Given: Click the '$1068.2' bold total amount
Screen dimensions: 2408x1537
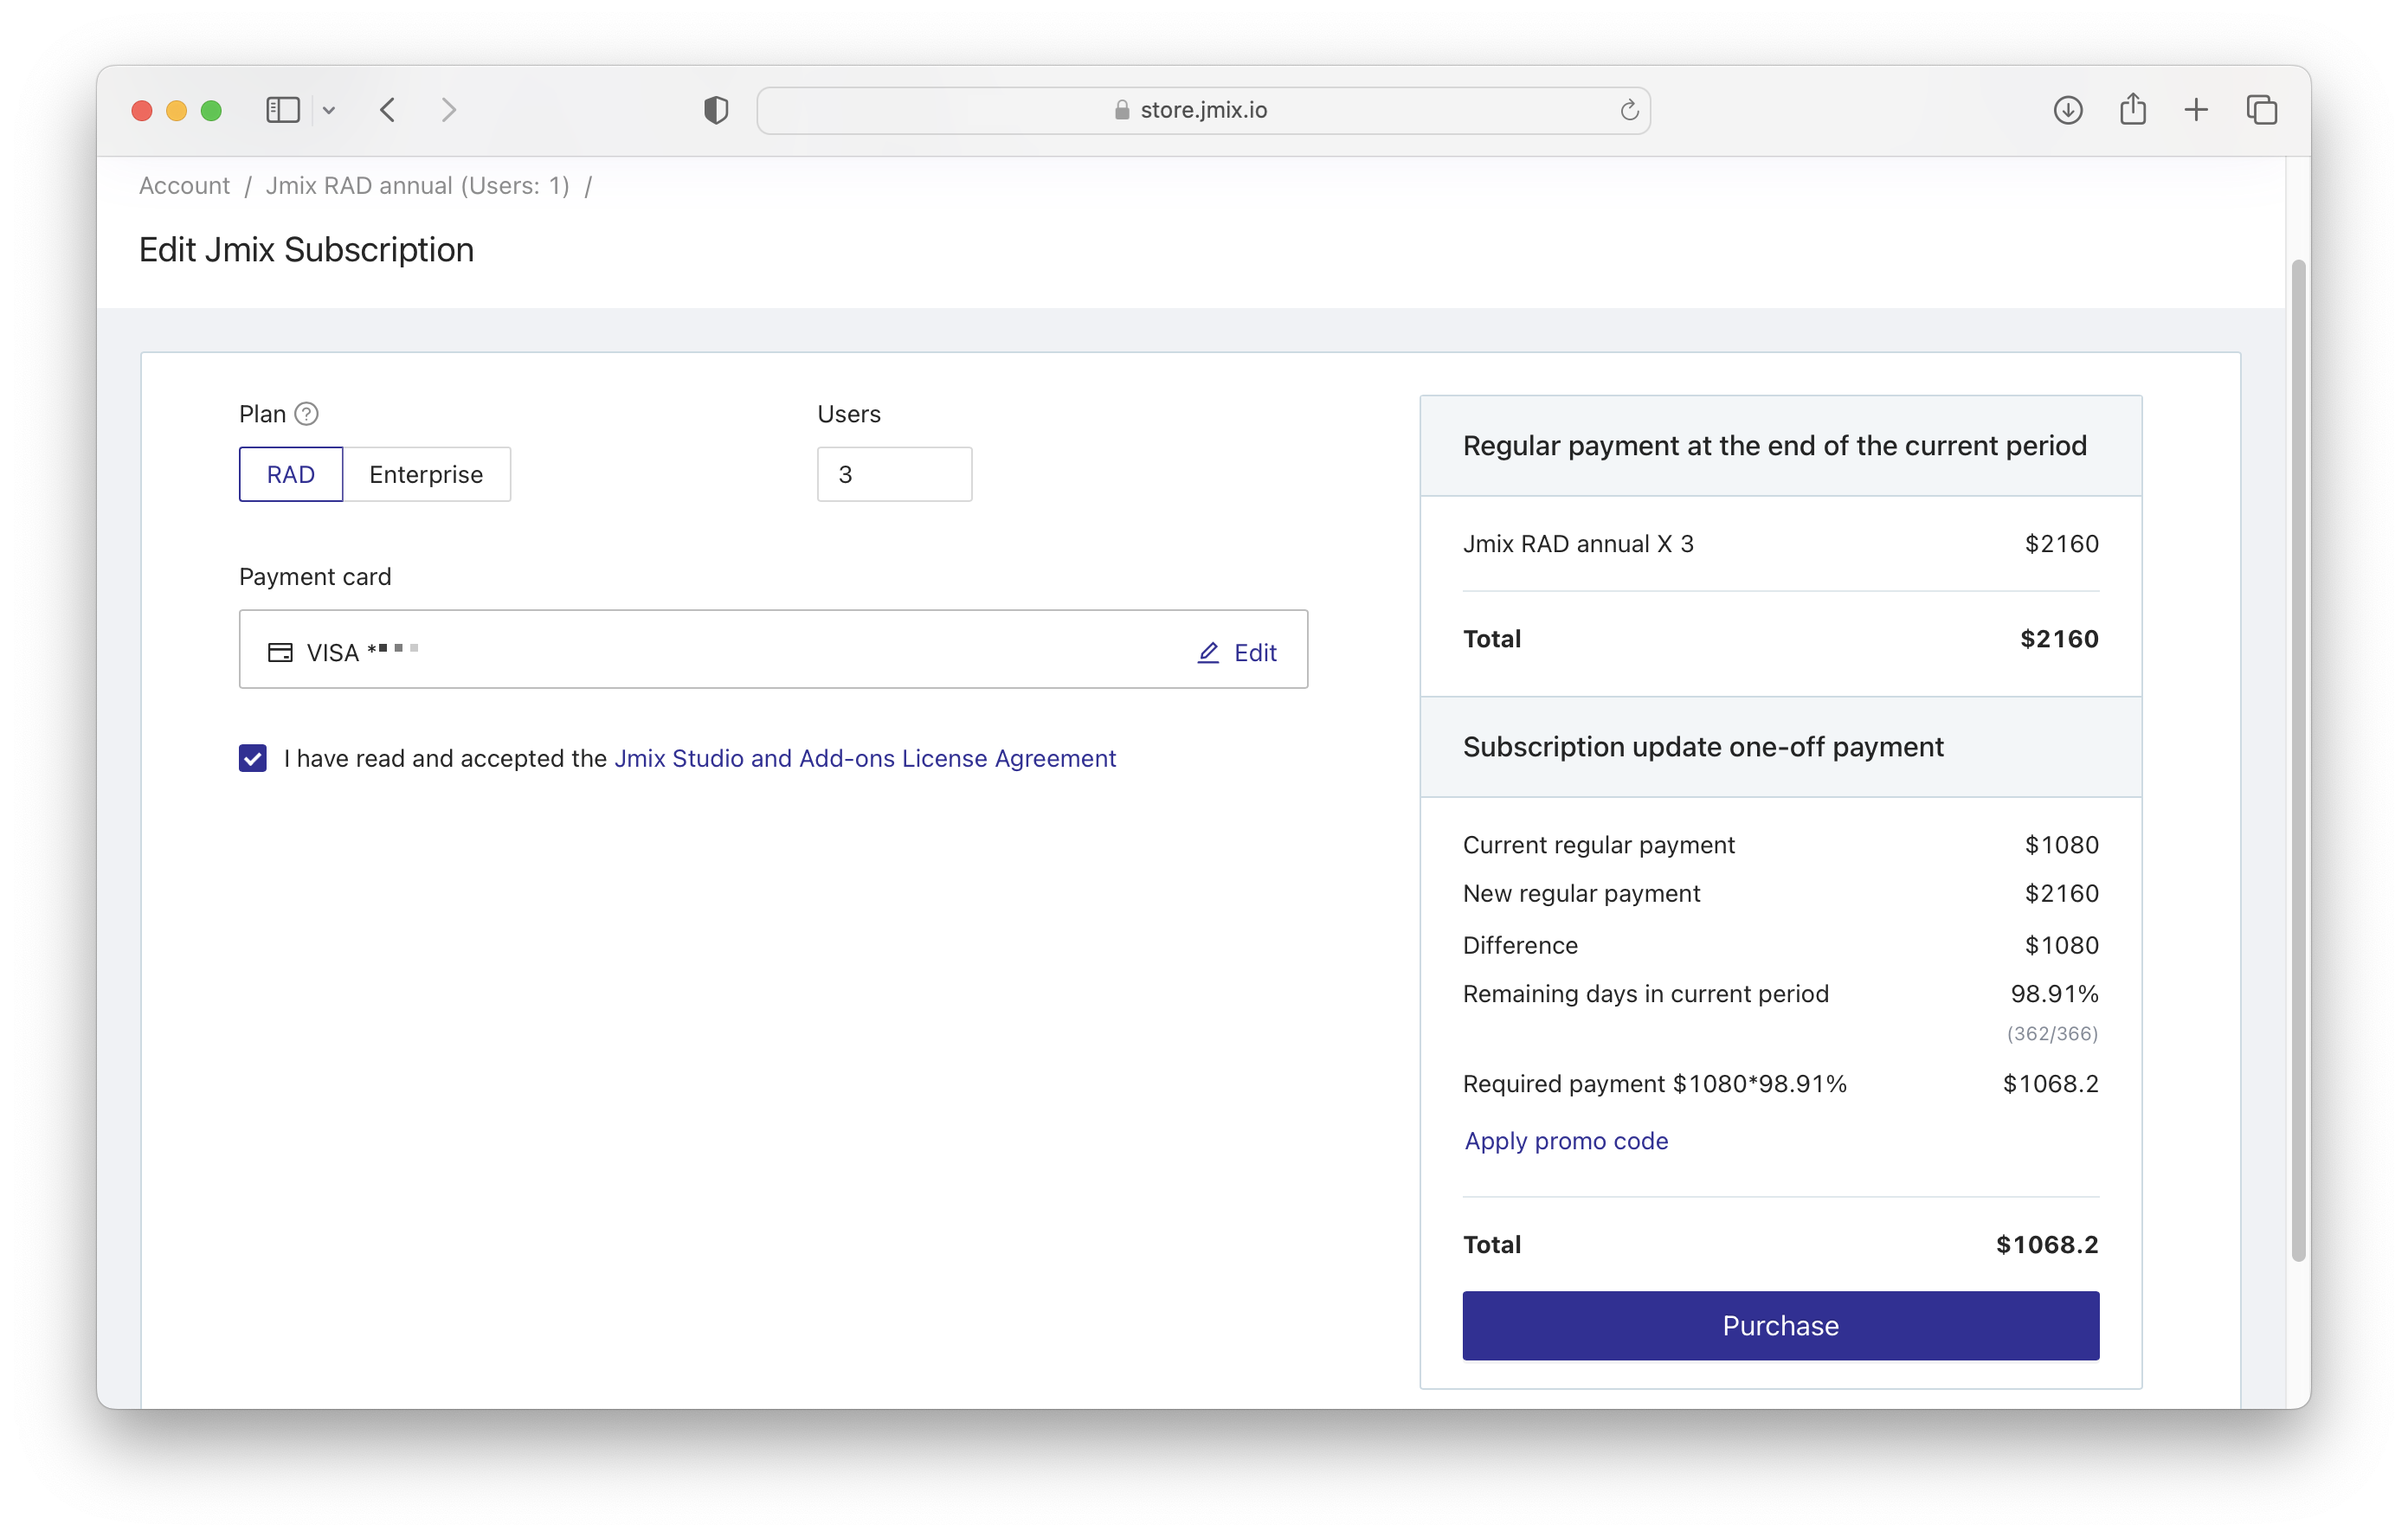Looking at the screenshot, I should [x=2047, y=1244].
